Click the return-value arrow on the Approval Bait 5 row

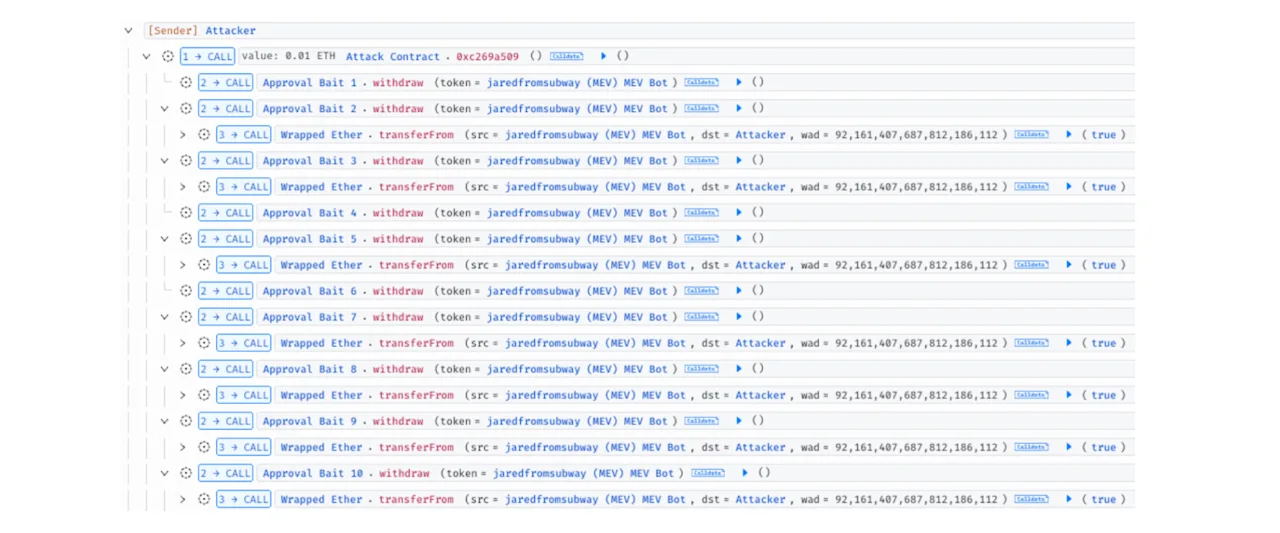pos(738,239)
